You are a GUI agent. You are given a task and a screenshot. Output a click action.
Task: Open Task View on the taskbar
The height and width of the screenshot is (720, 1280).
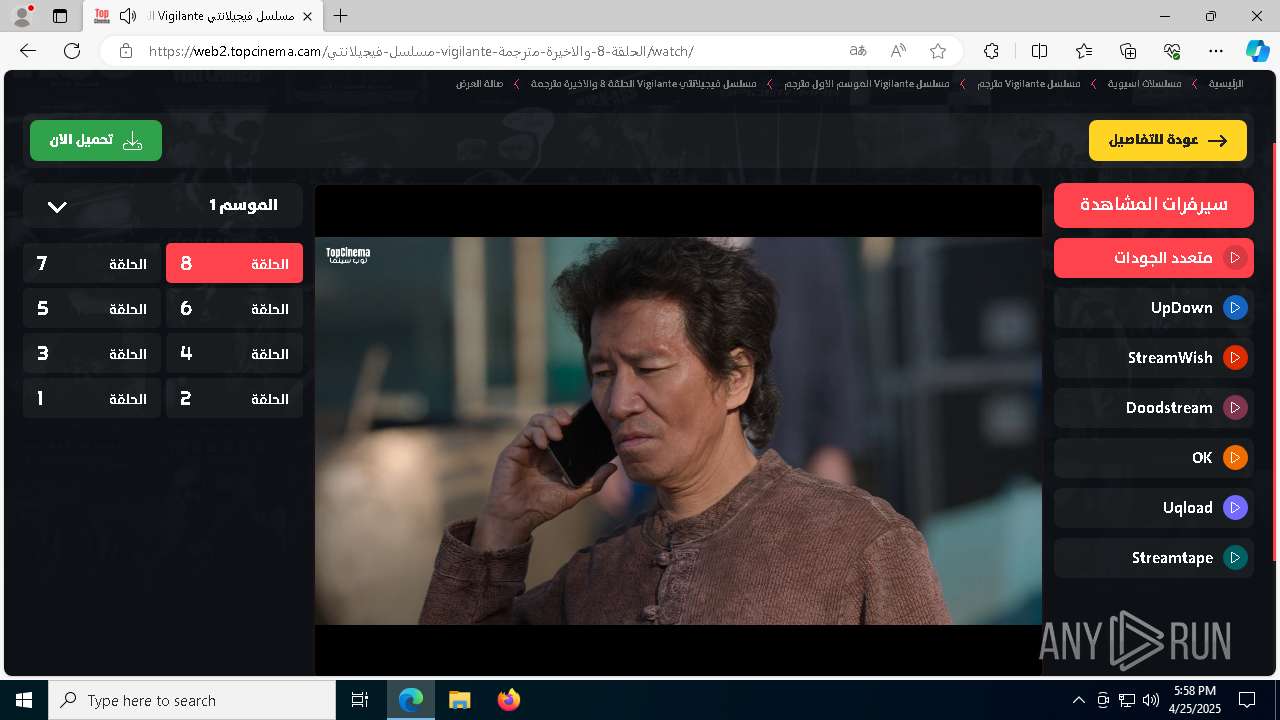pos(360,700)
